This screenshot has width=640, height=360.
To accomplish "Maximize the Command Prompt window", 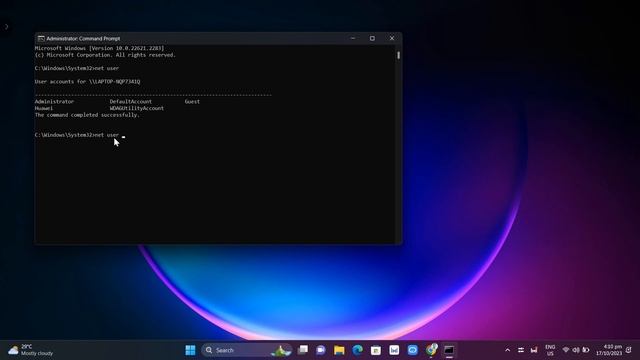I will pyautogui.click(x=372, y=38).
